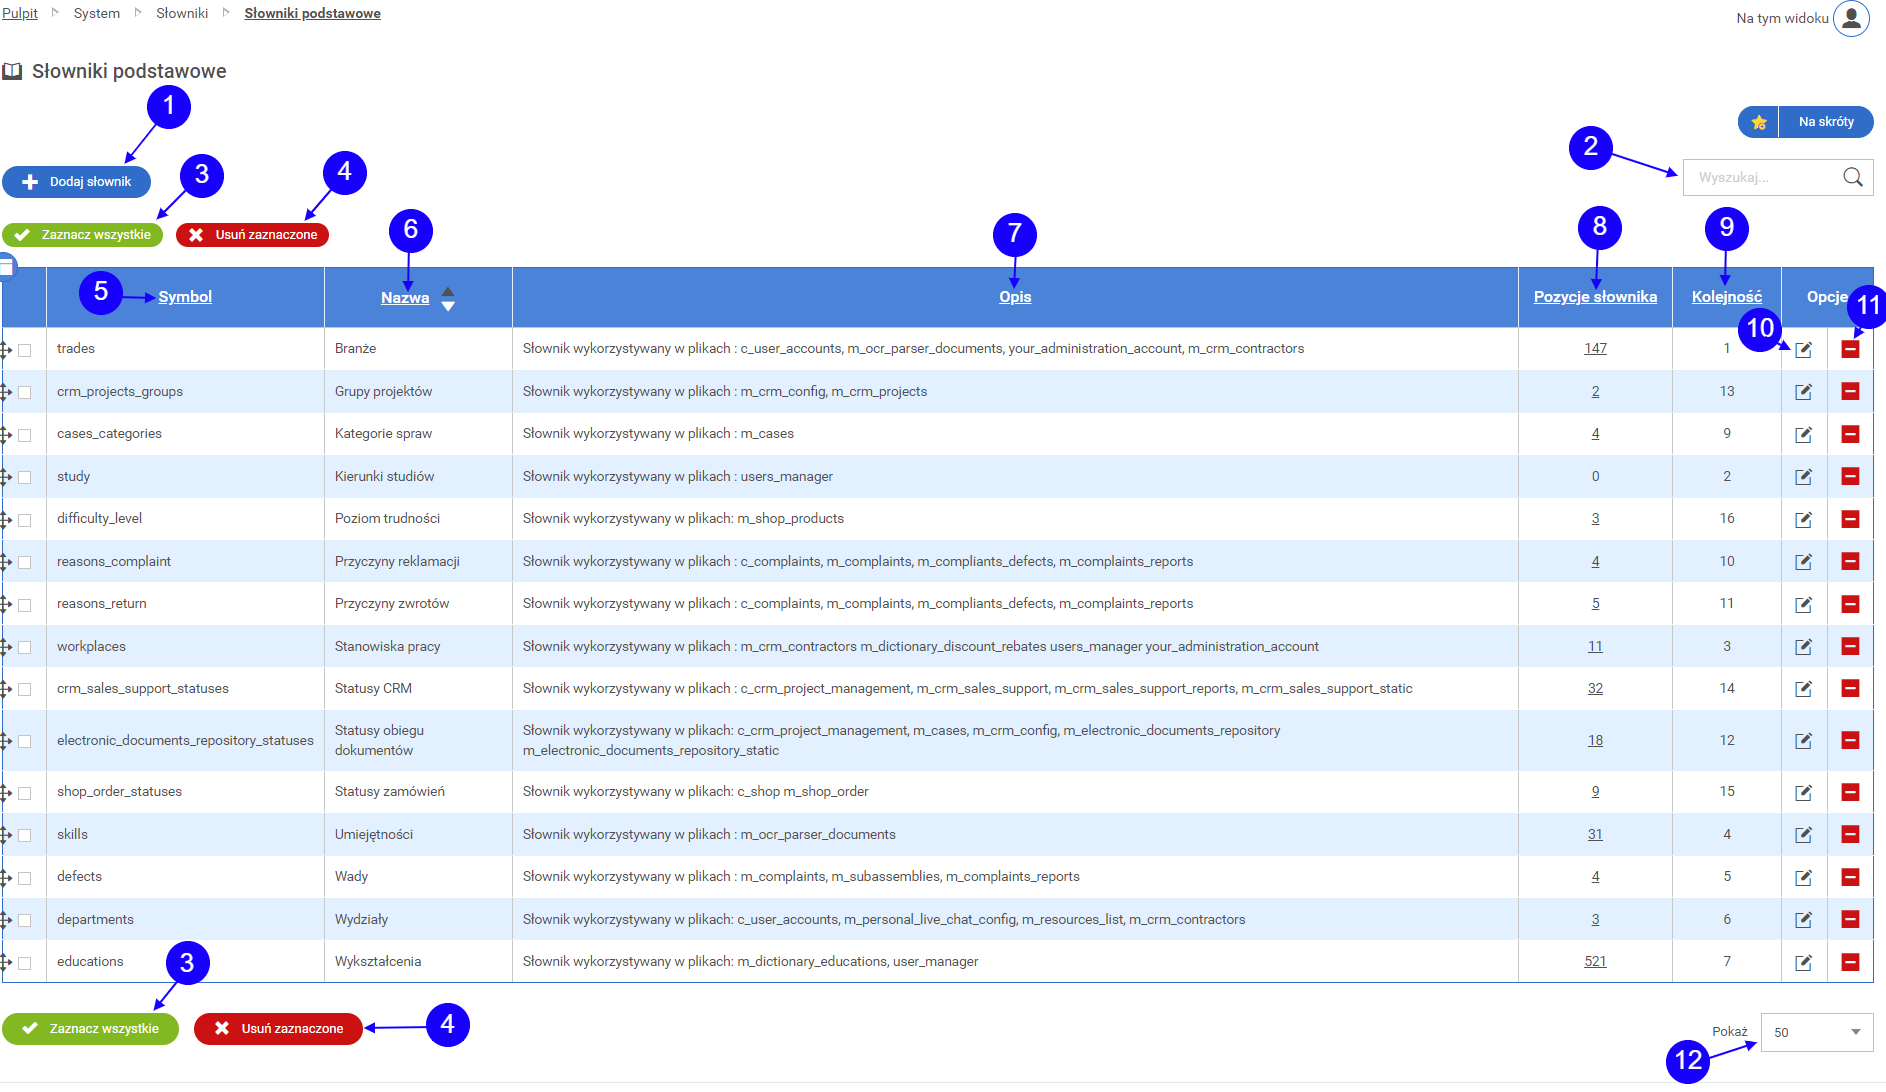This screenshot has height=1092, width=1886.
Task: Delete the educations dictionary
Action: point(1850,962)
